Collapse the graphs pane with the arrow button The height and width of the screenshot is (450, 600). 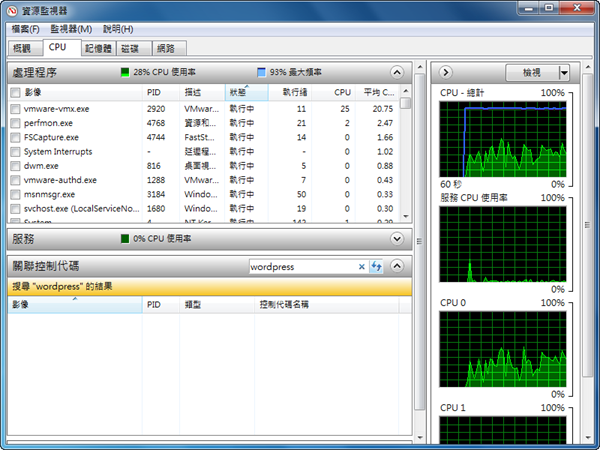[x=445, y=72]
